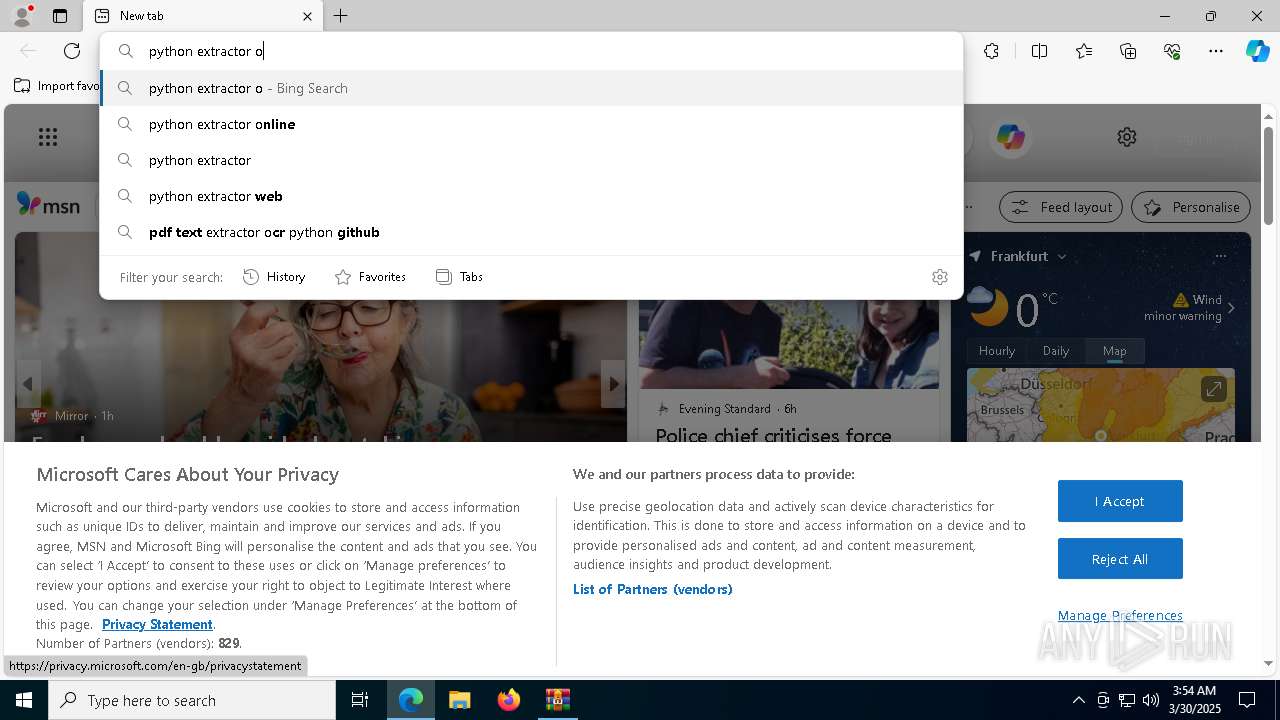Show hidden system tray icons chevron
Viewport: 1280px width, 720px height.
(1078, 700)
